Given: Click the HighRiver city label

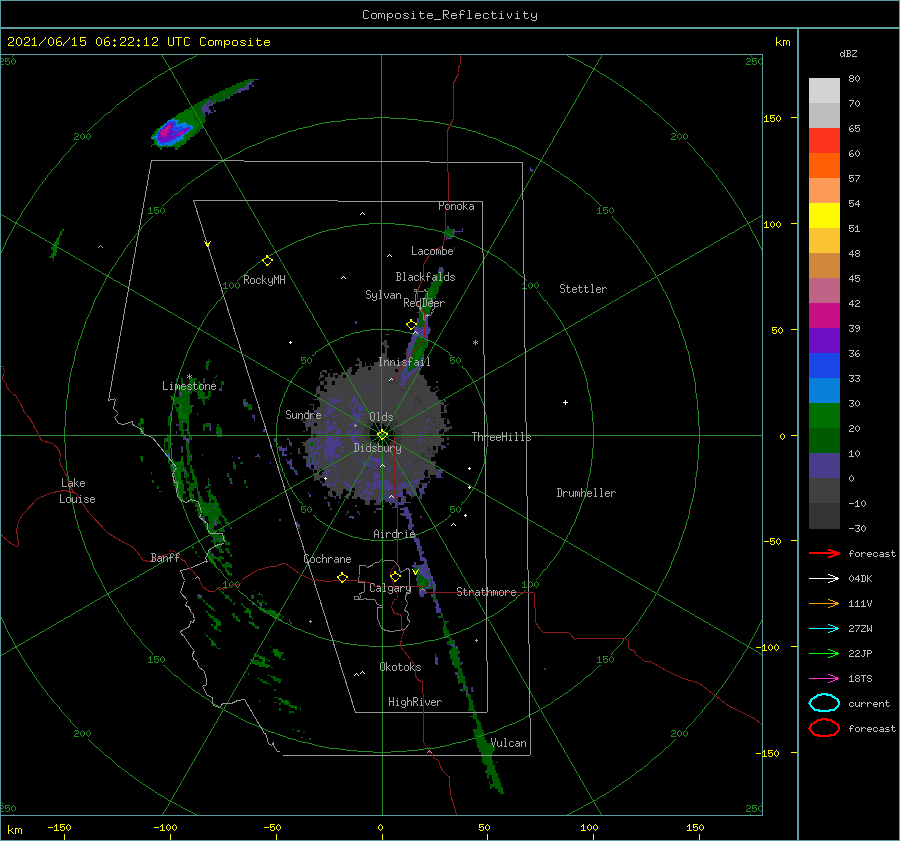Looking at the screenshot, I should tap(415, 702).
